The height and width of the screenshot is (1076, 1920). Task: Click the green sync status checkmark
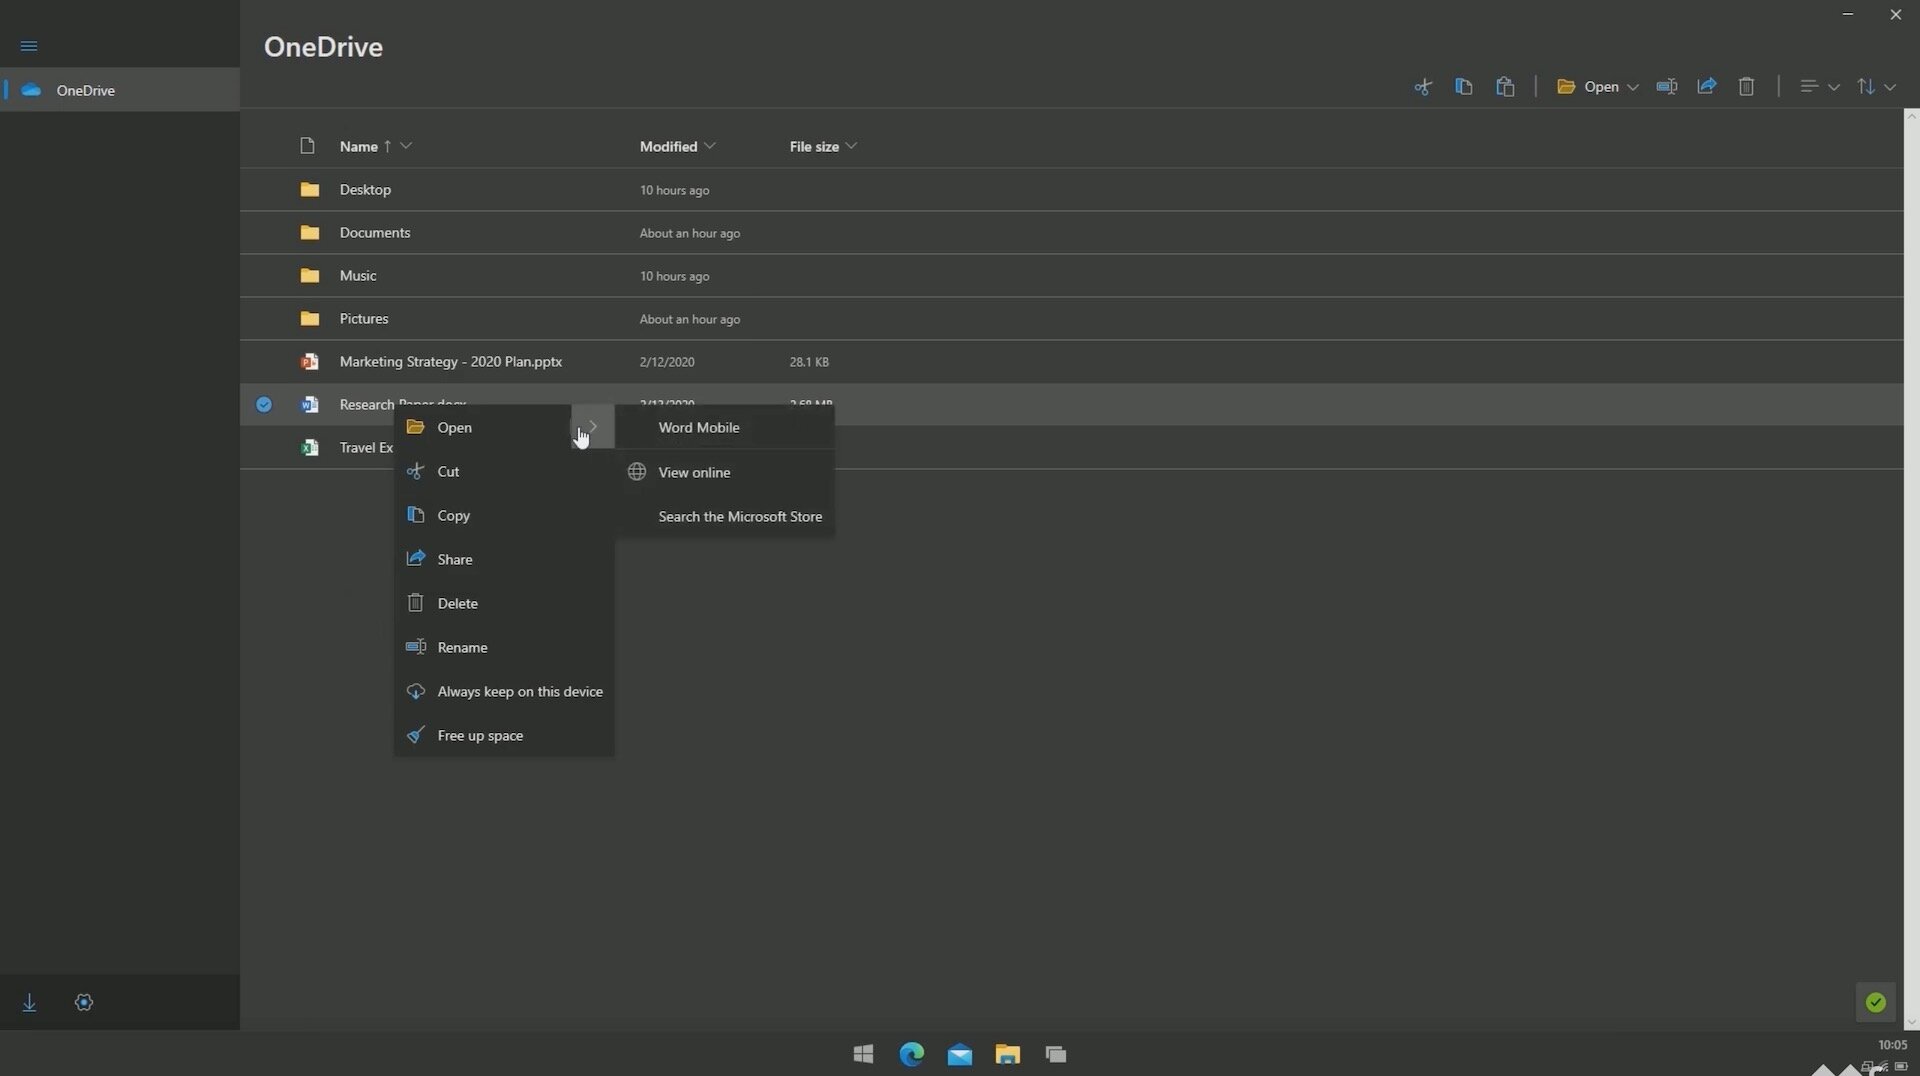pyautogui.click(x=1875, y=1002)
